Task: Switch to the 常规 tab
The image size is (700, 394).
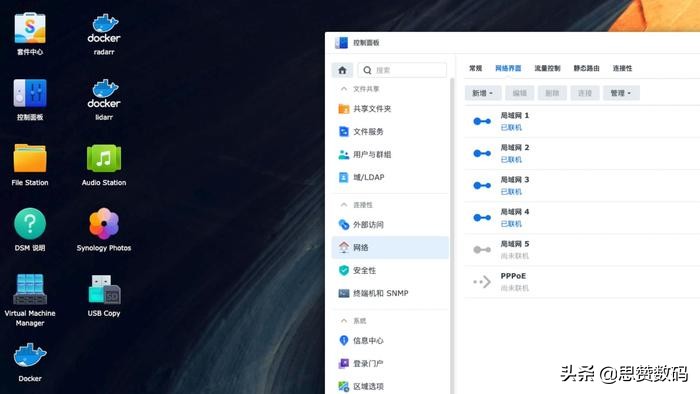Action: click(475, 68)
